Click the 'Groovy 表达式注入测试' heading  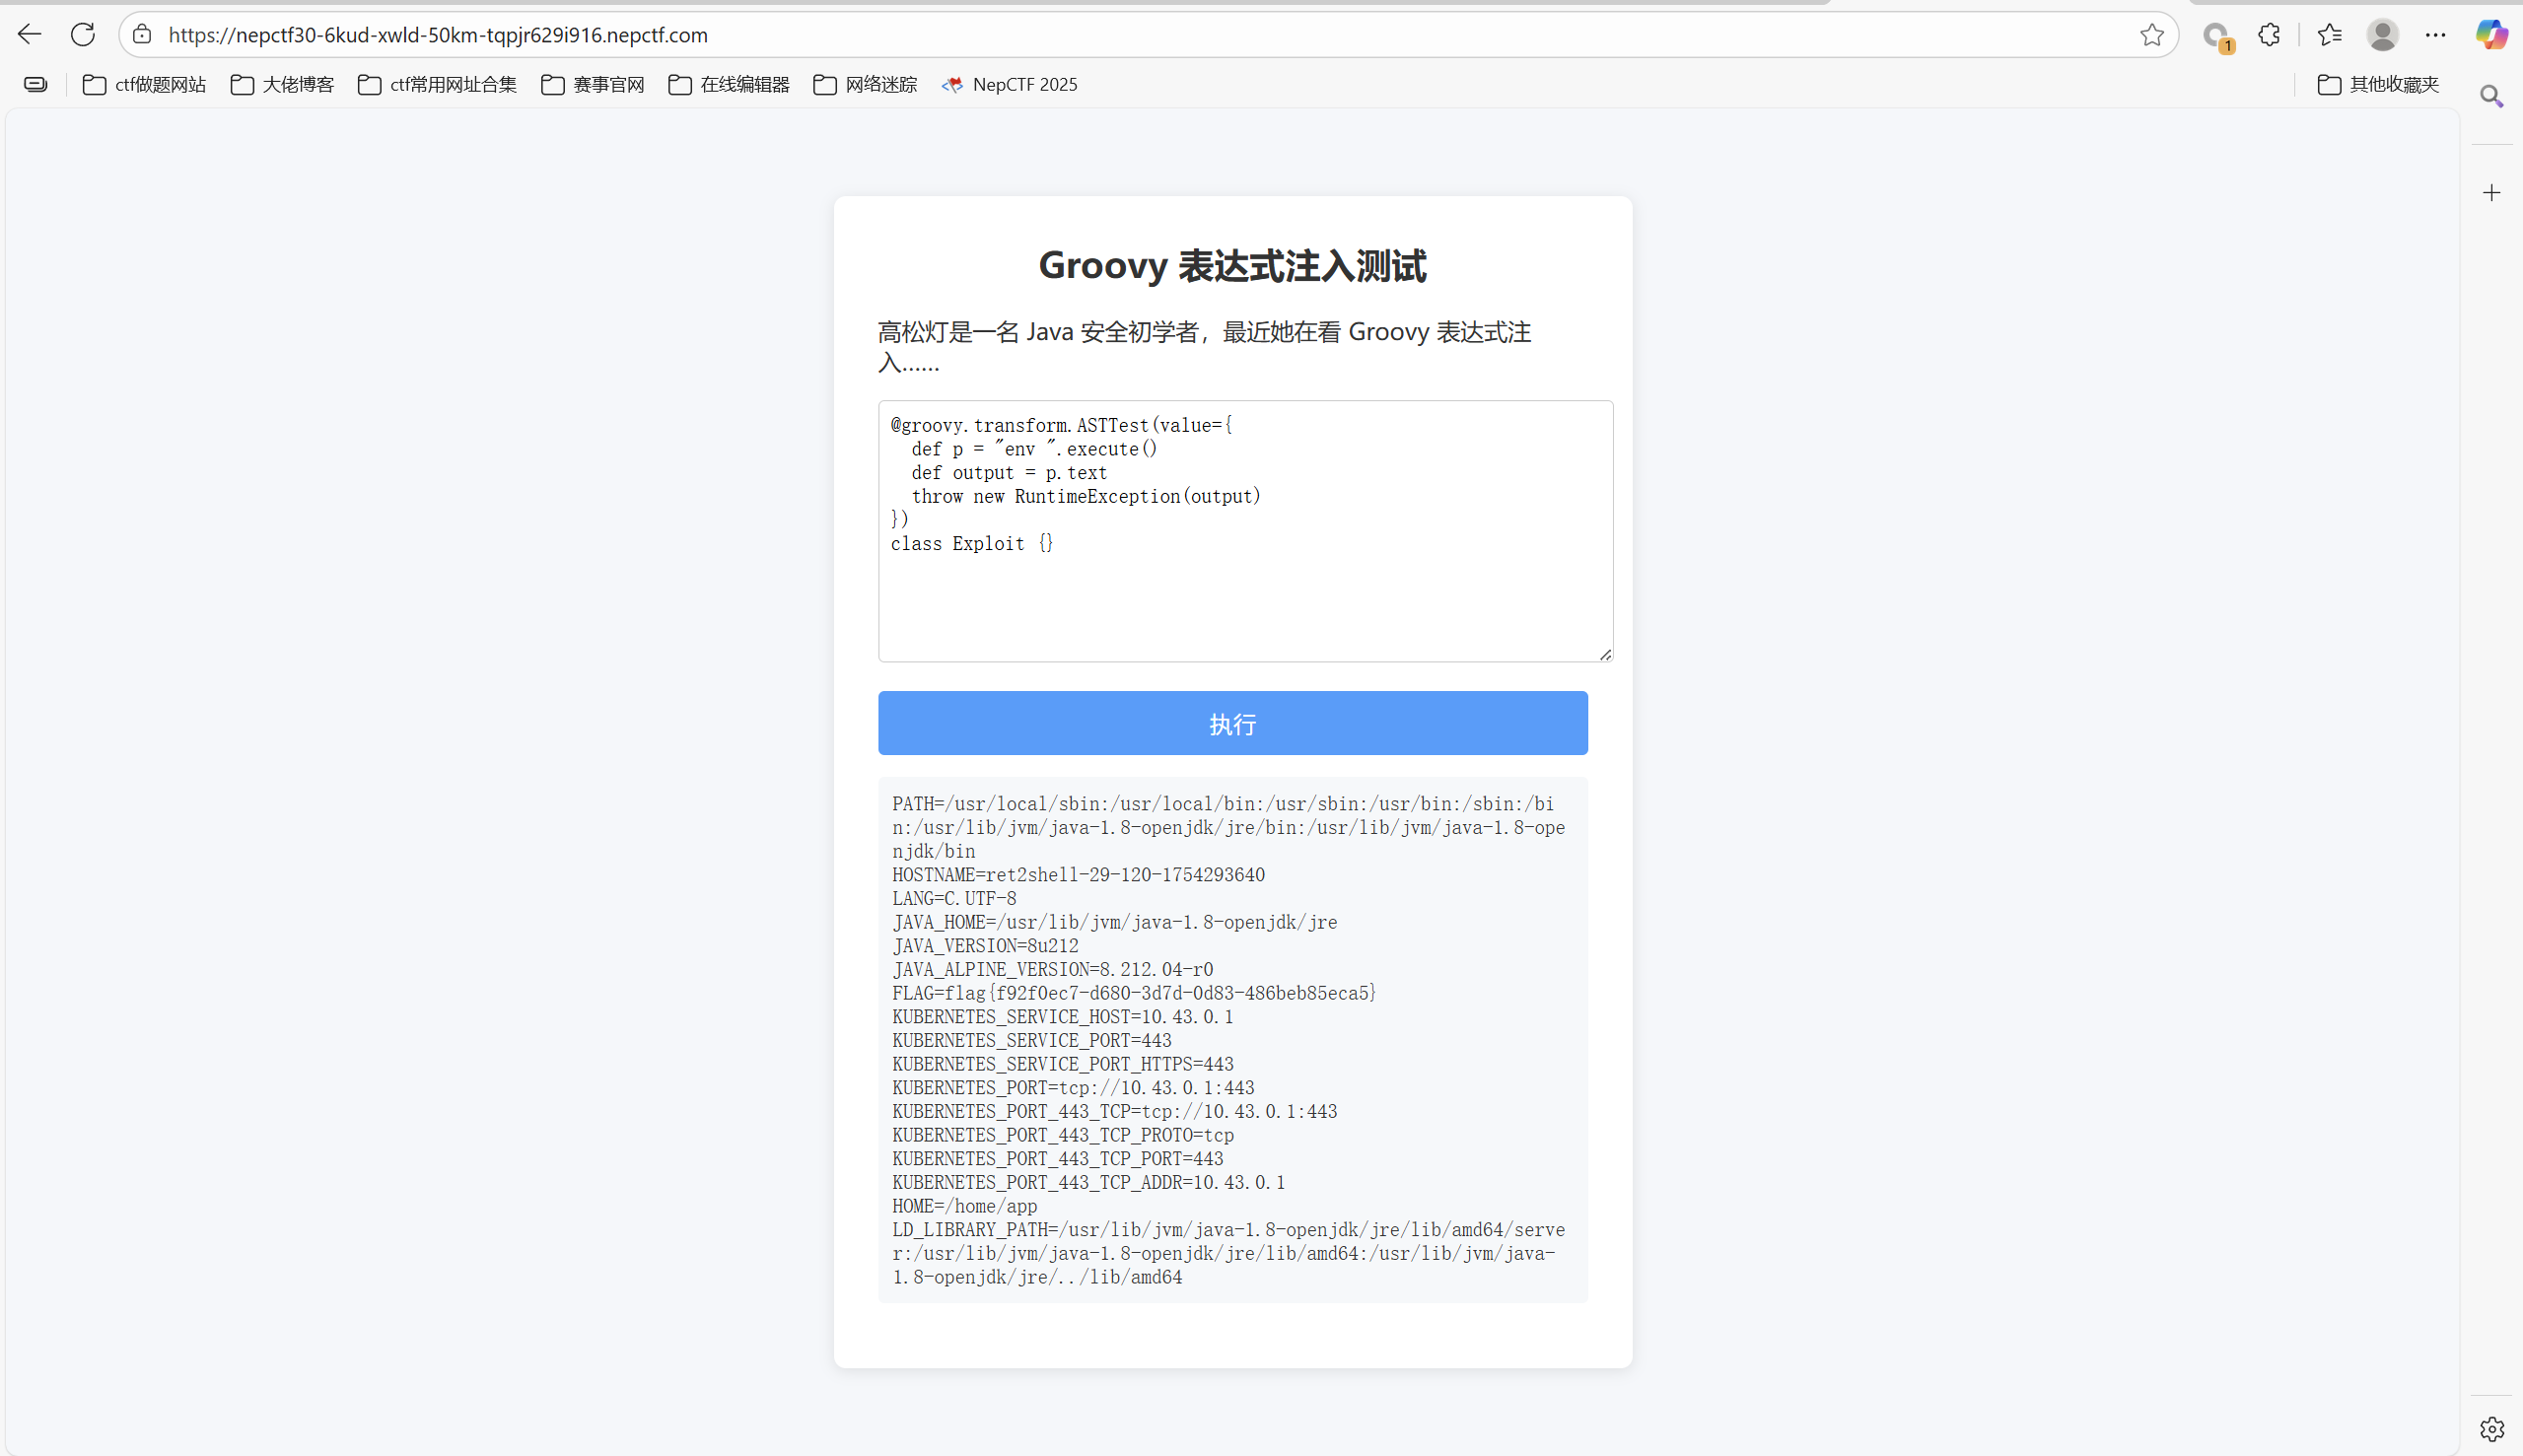tap(1232, 266)
